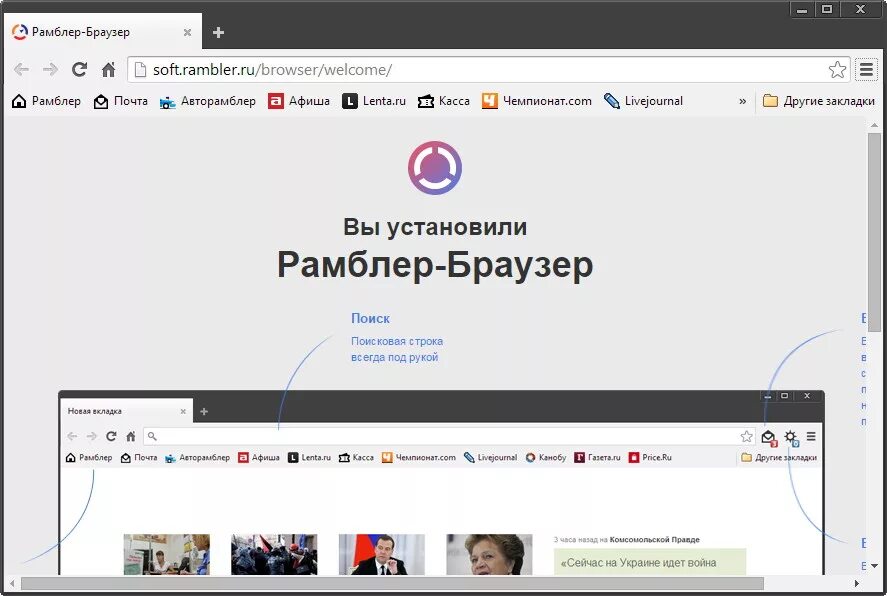The height and width of the screenshot is (596, 887).
Task: Click the Вы установили heading text
Action: click(x=435, y=227)
